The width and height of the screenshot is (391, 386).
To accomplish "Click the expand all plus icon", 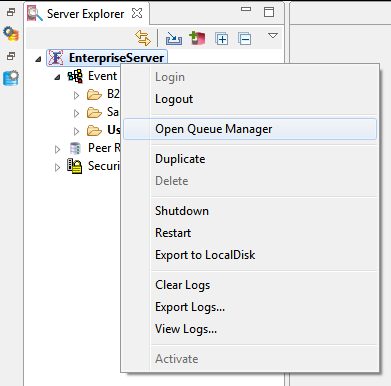I will click(222, 39).
